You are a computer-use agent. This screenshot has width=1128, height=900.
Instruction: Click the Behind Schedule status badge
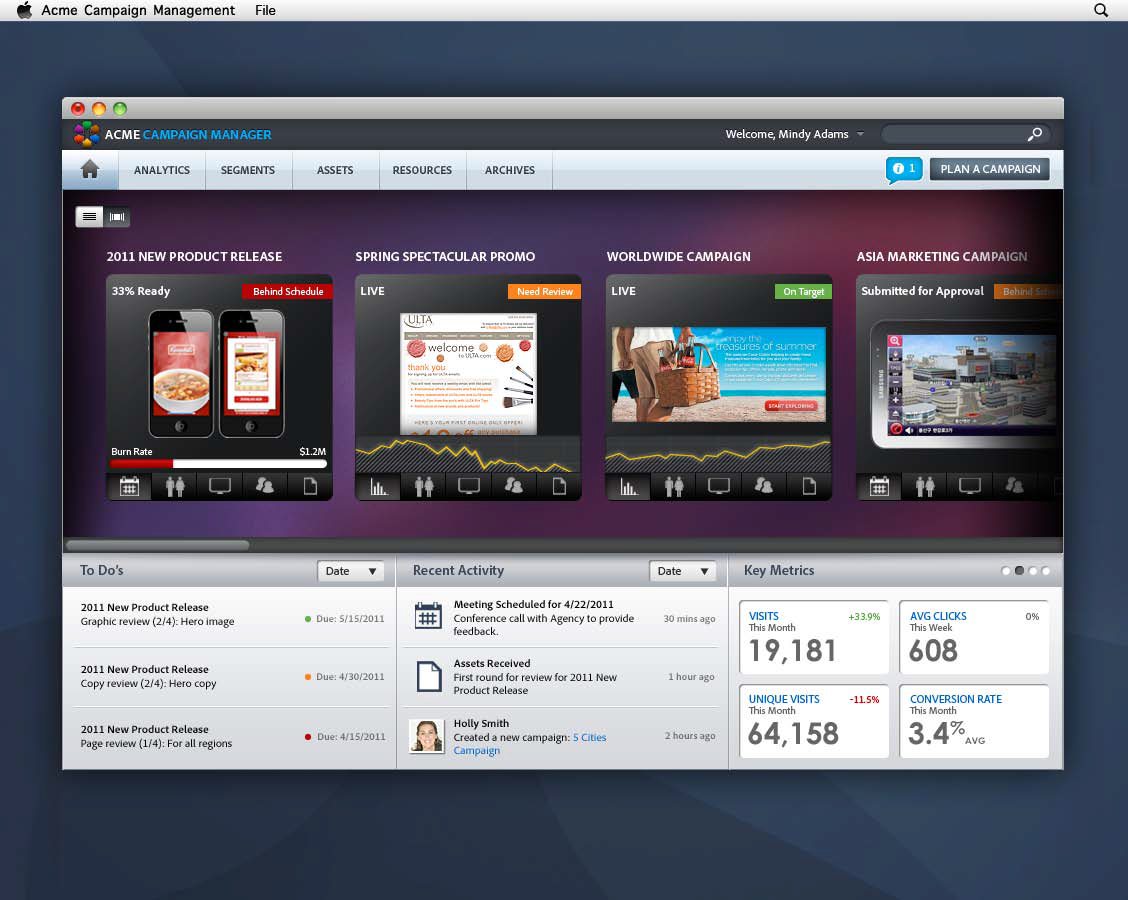click(288, 291)
